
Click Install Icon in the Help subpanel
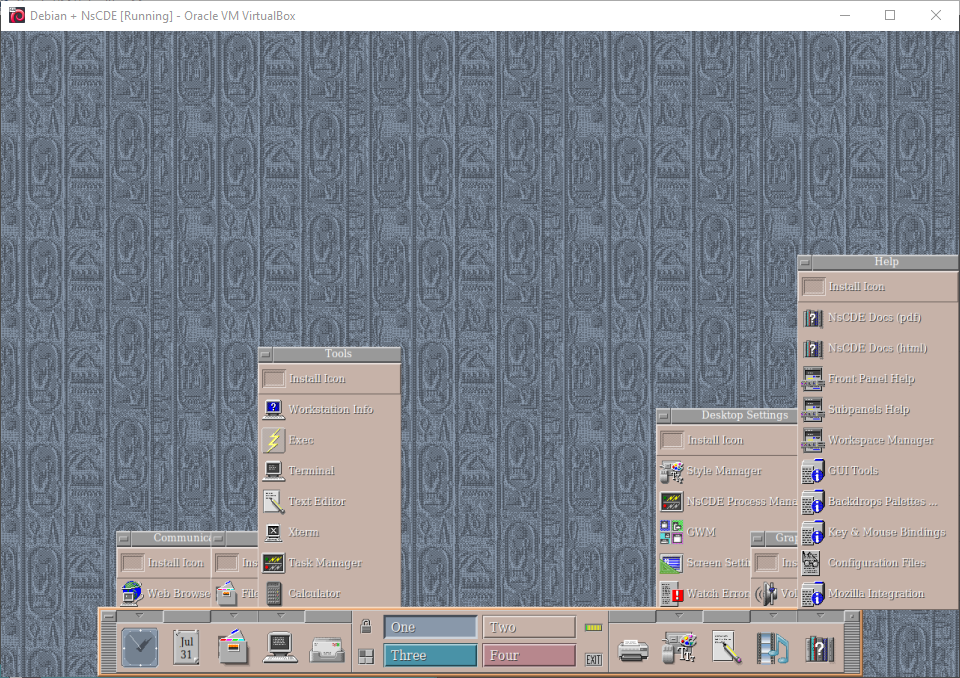tap(856, 287)
